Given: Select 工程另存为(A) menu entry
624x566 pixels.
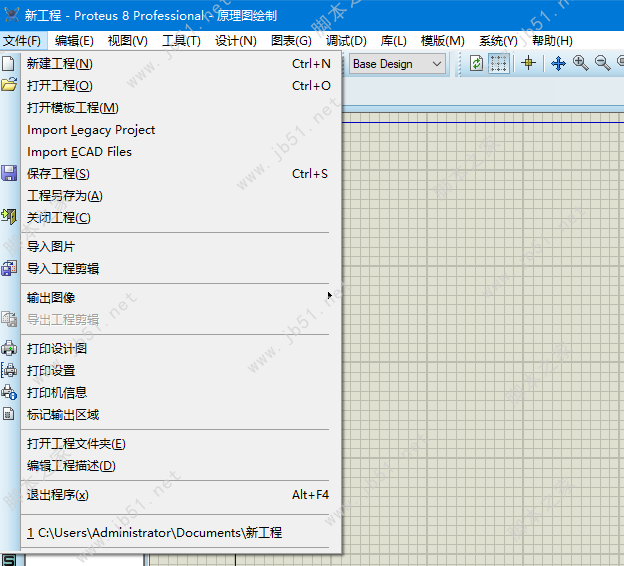Looking at the screenshot, I should click(x=181, y=195).
